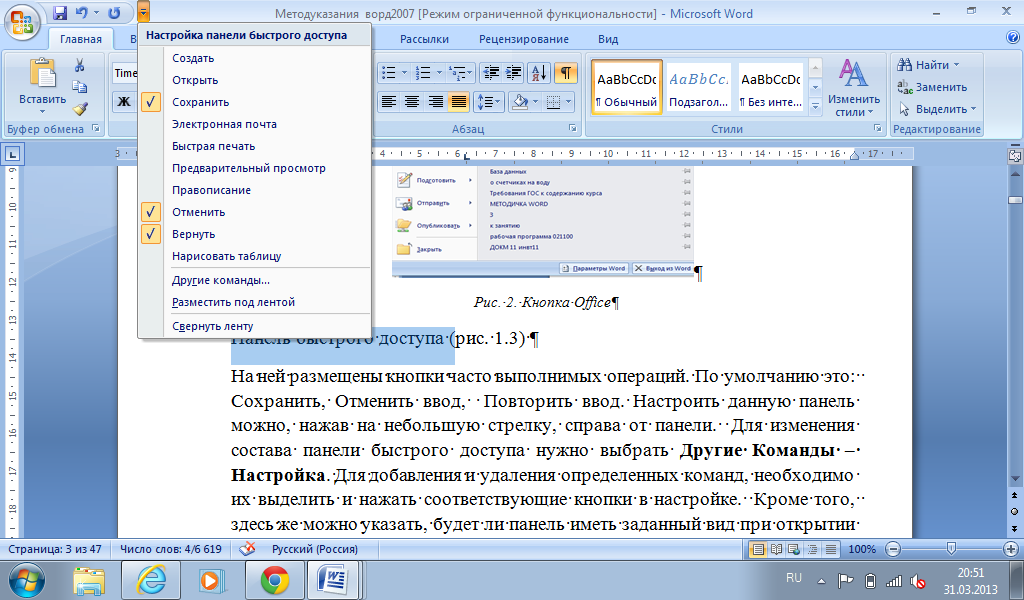The height and width of the screenshot is (600, 1024).
Task: Open the Customize Quick Access Toolbar dropdown arrow
Action: tap(144, 12)
